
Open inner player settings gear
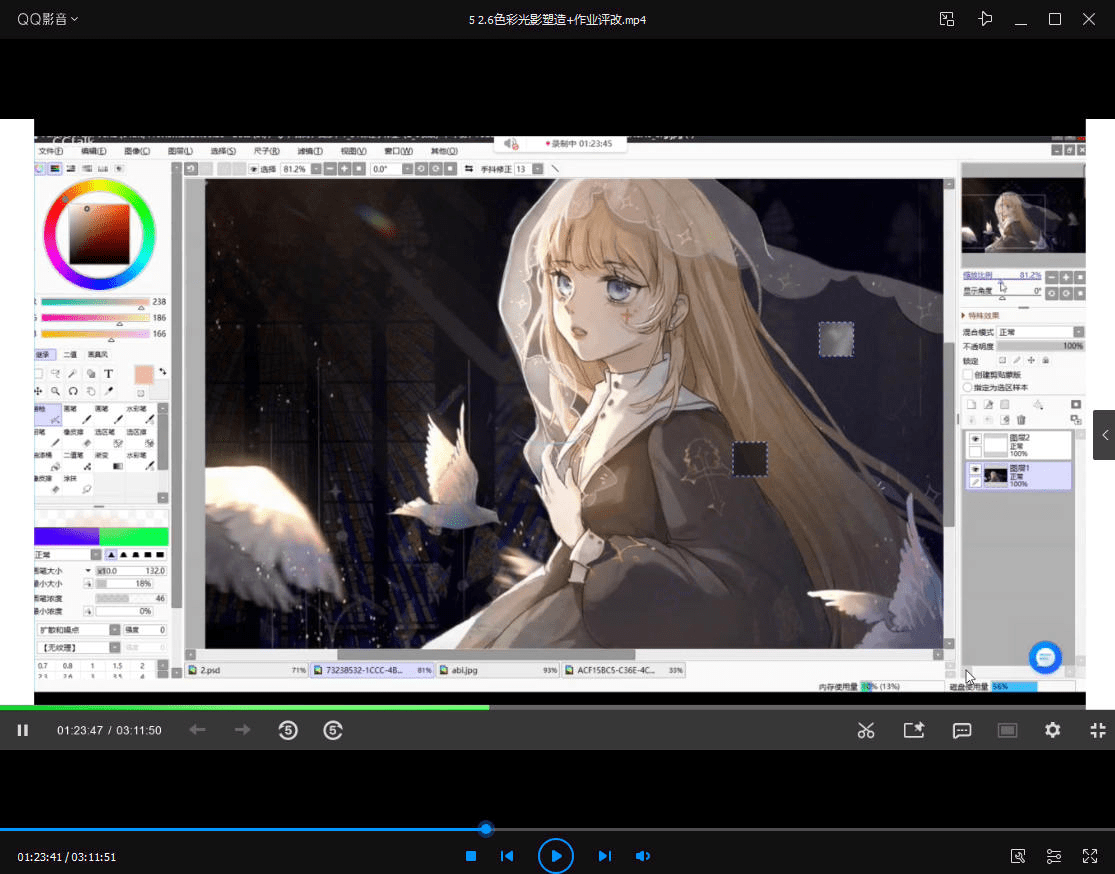(x=1052, y=730)
